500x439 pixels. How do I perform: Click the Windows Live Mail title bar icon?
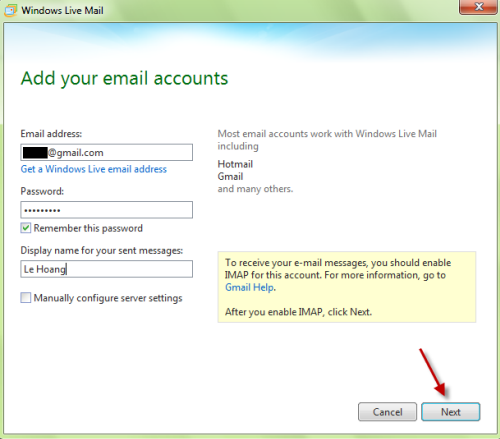coord(10,10)
